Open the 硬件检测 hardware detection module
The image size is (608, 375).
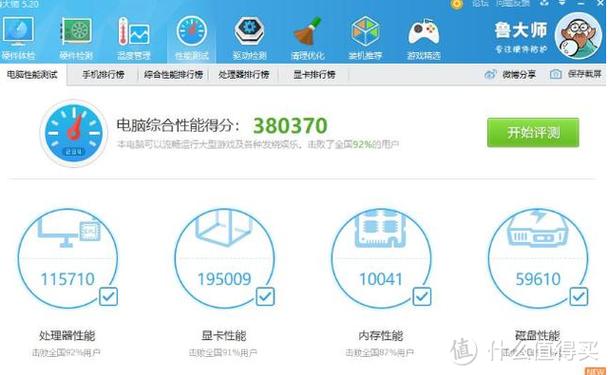tap(76, 38)
